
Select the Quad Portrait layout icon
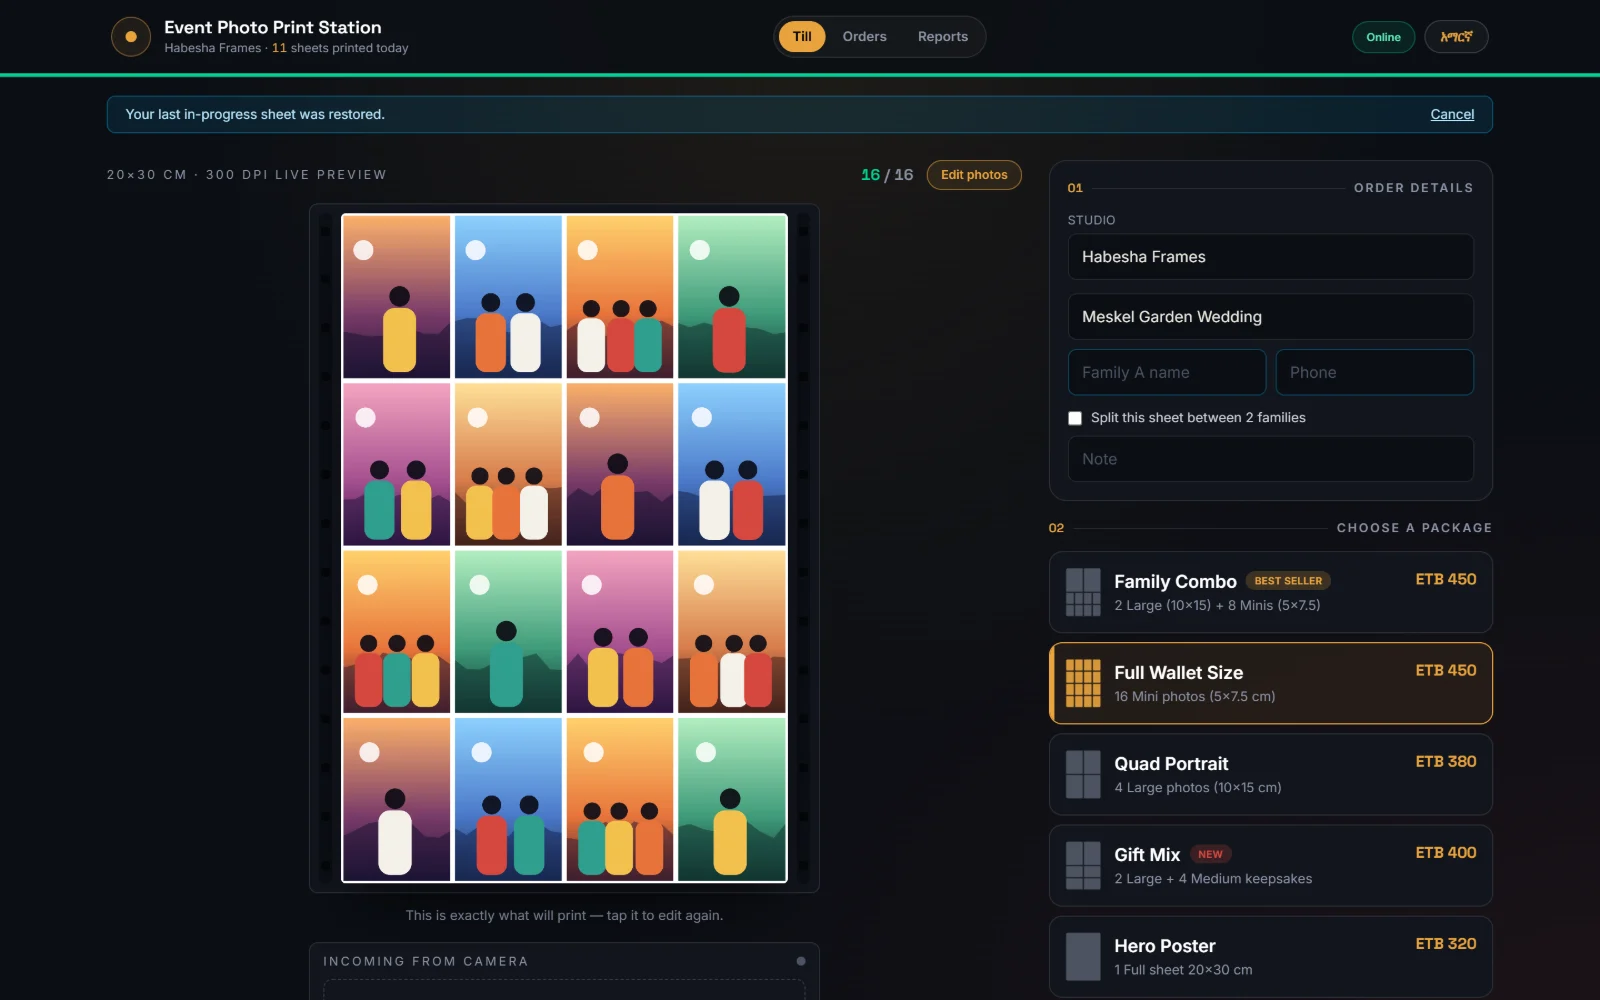(1083, 774)
